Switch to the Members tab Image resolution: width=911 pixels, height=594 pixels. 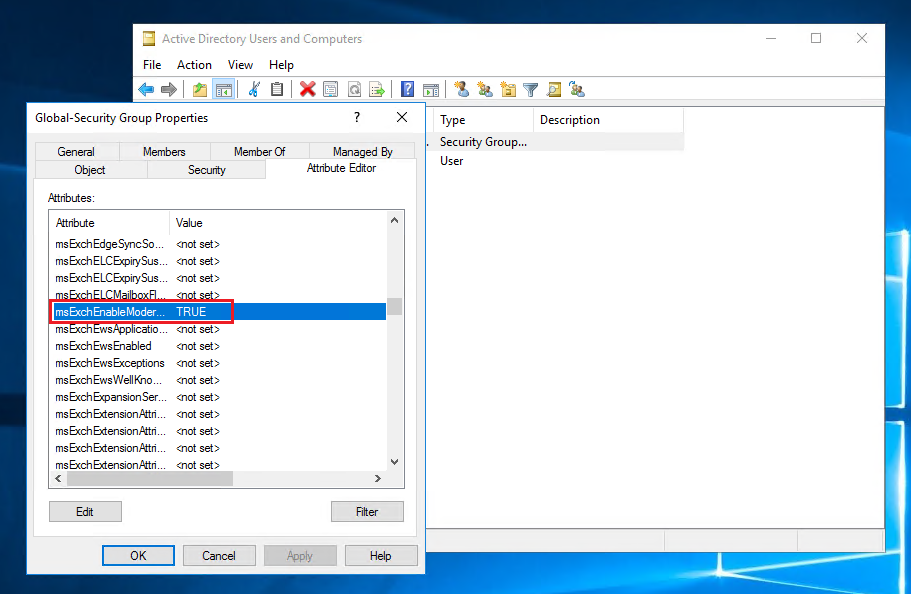[x=164, y=151]
